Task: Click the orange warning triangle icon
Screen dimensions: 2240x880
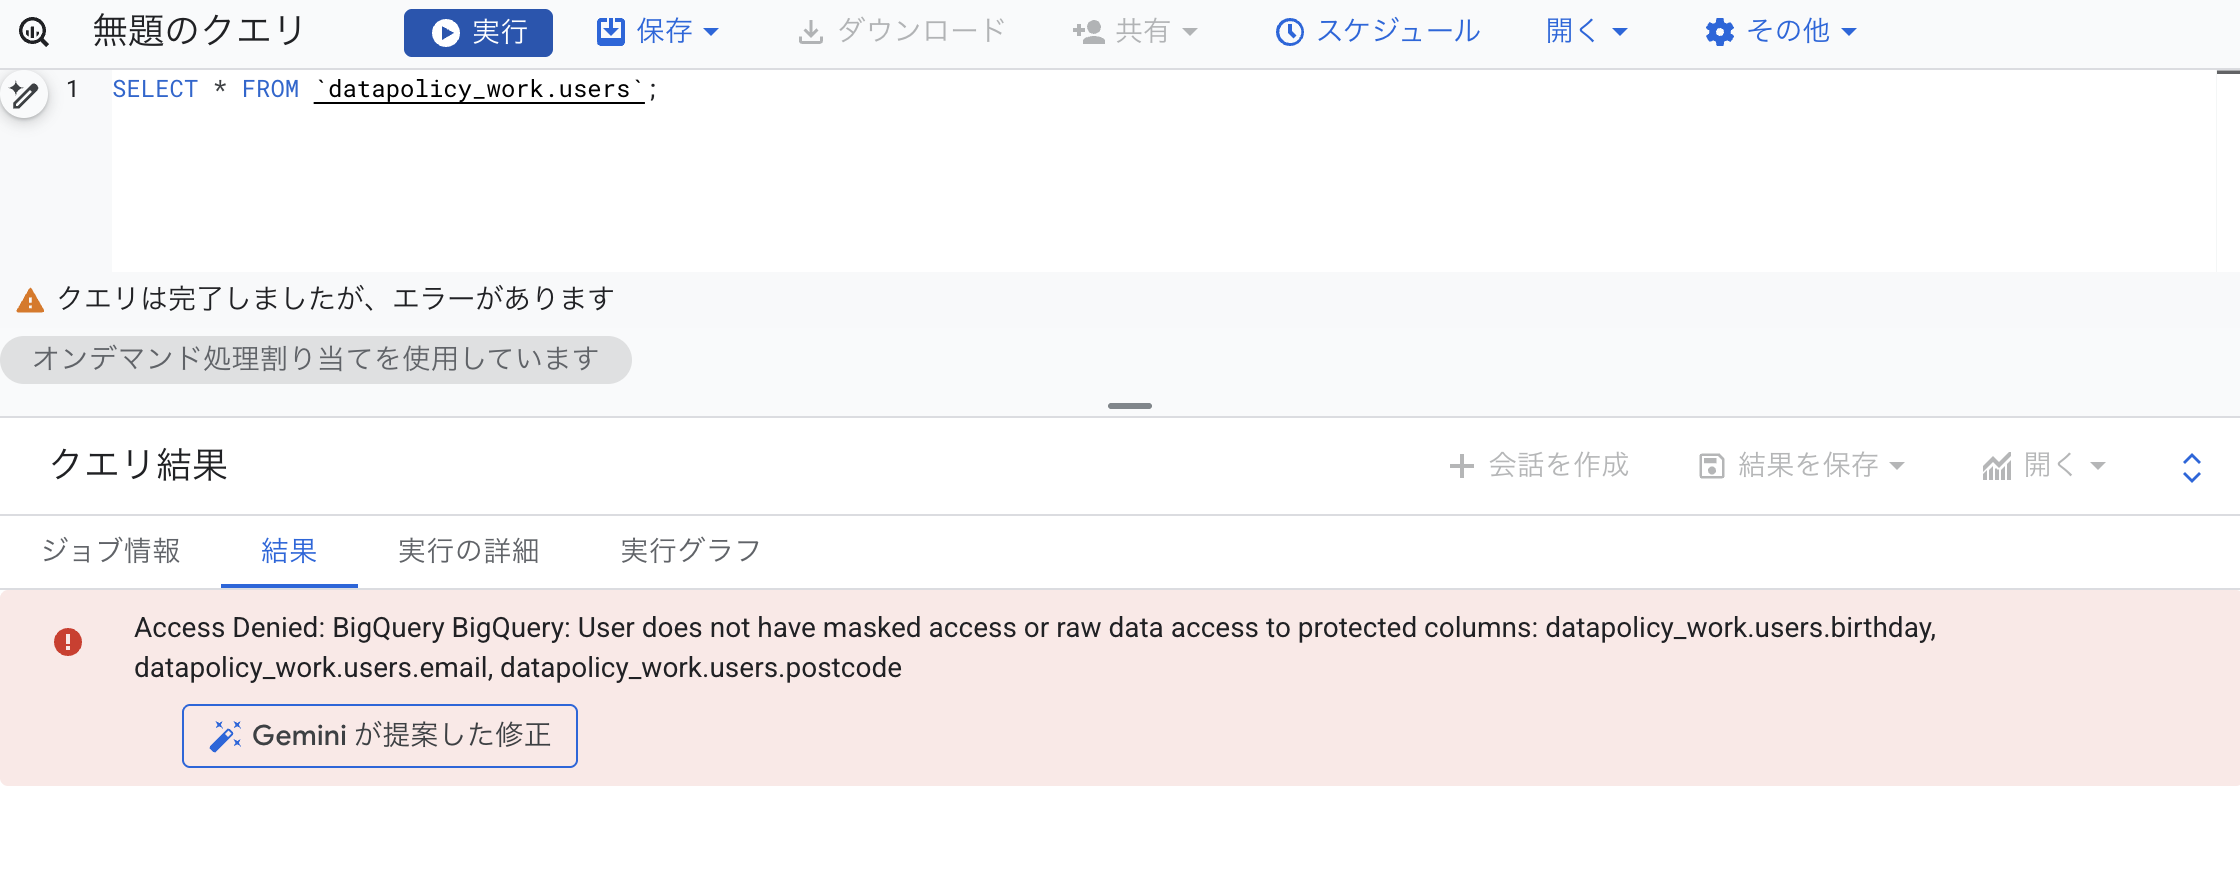Action: pyautogui.click(x=31, y=300)
